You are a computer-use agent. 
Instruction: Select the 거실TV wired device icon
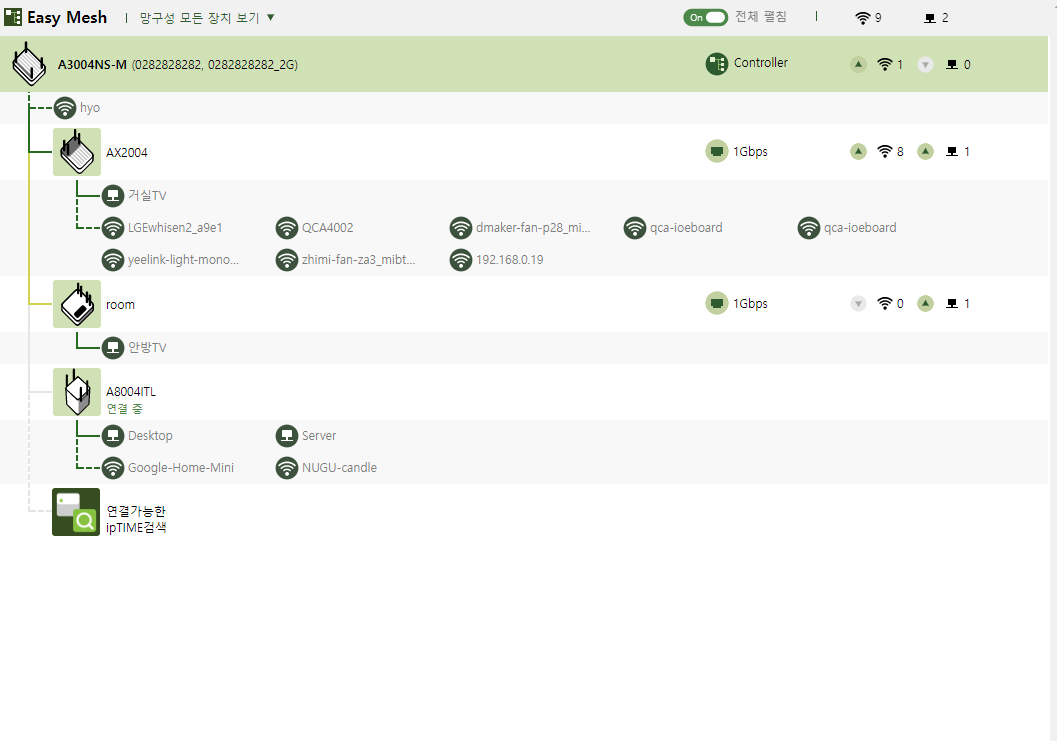point(113,196)
